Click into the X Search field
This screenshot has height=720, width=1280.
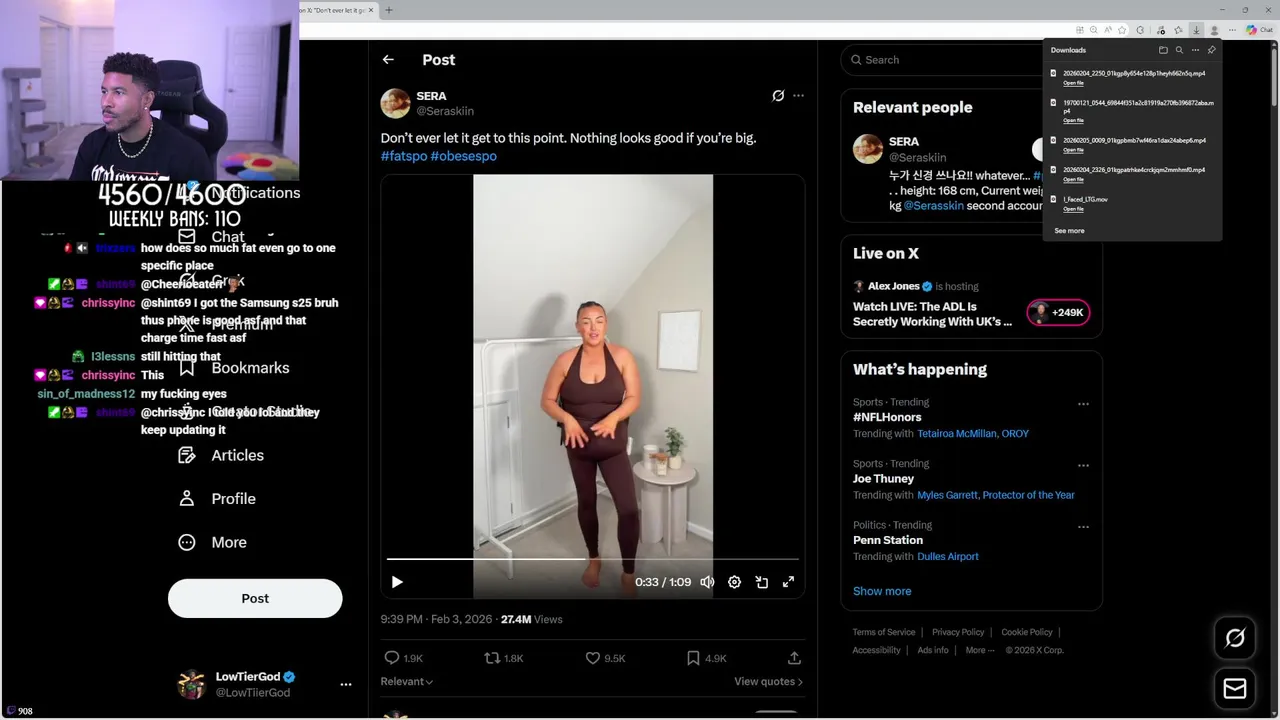click(x=940, y=60)
